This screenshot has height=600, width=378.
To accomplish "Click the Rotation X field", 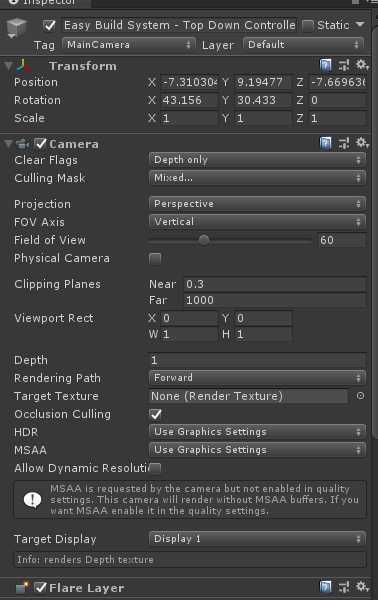I will coord(189,100).
